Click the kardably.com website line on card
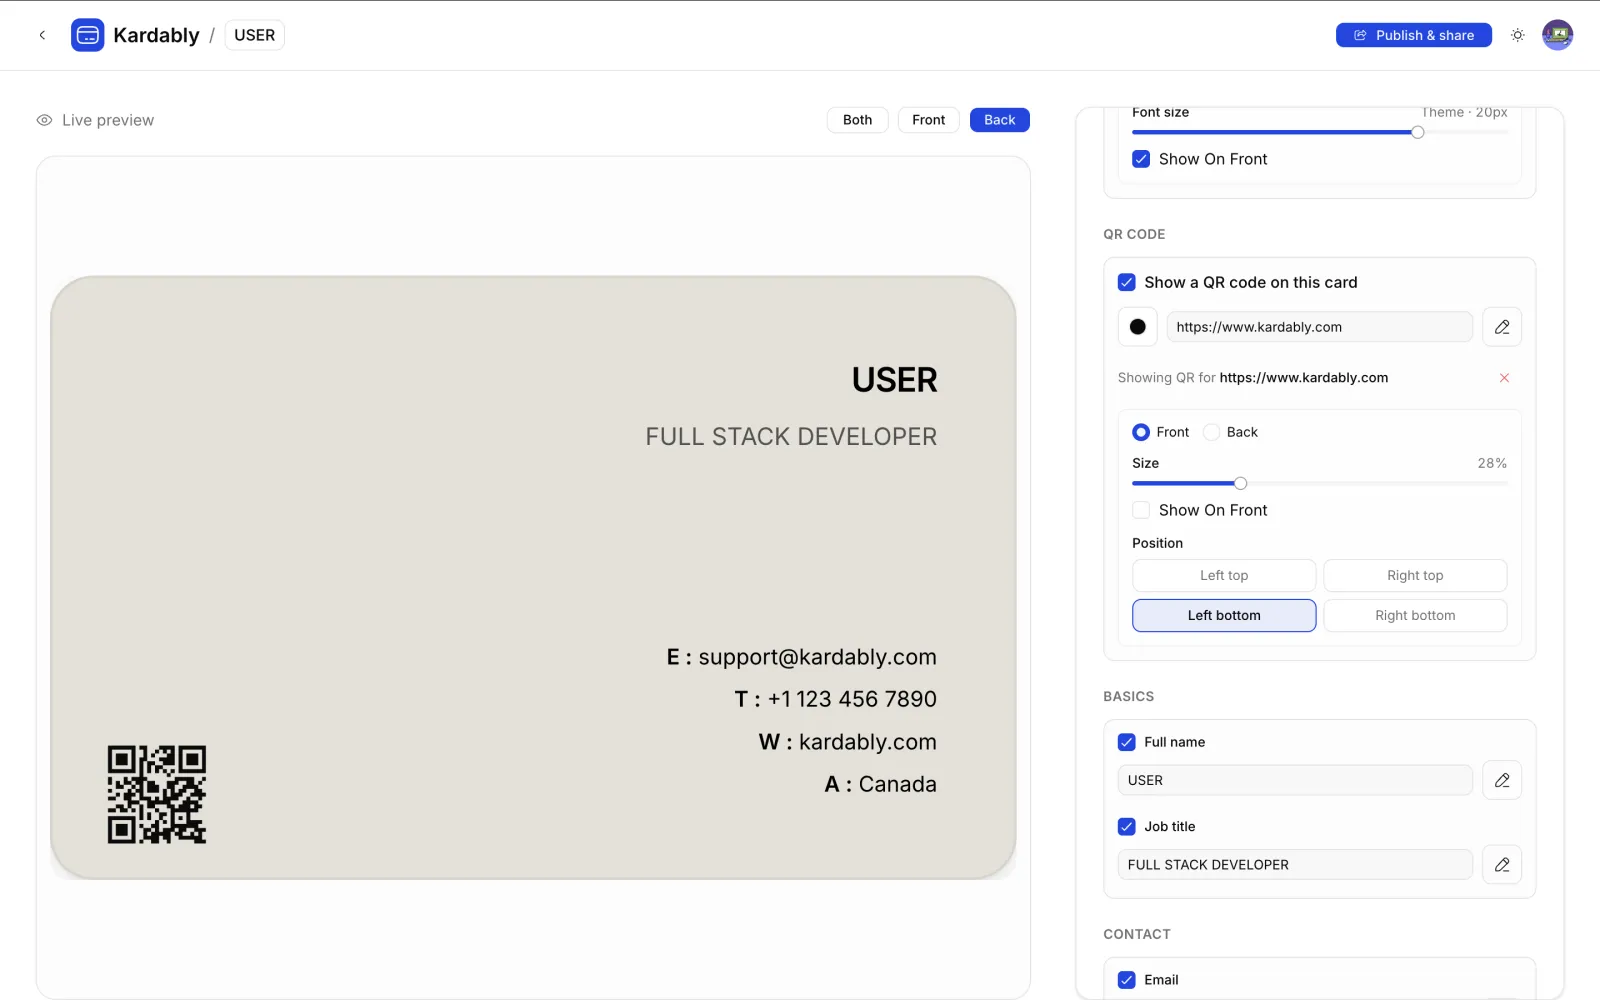The width and height of the screenshot is (1600, 1000). click(848, 742)
